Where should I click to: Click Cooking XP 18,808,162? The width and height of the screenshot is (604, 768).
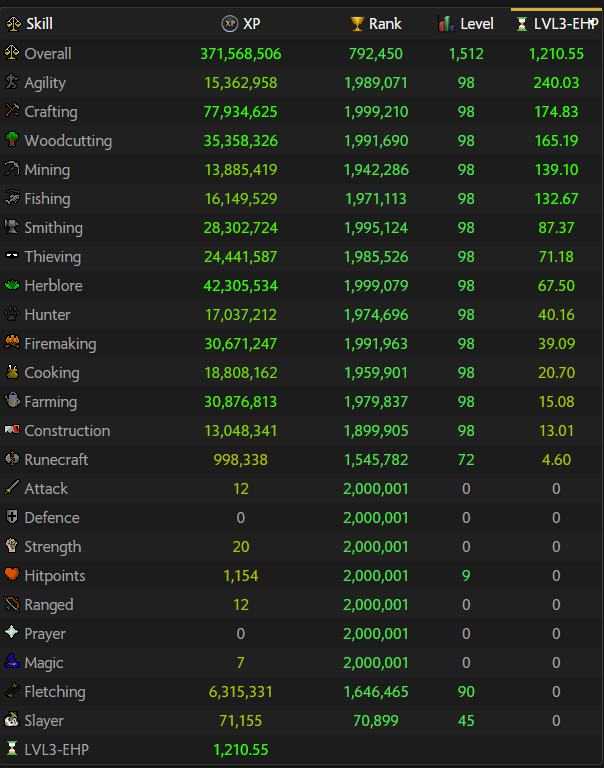tap(241, 372)
